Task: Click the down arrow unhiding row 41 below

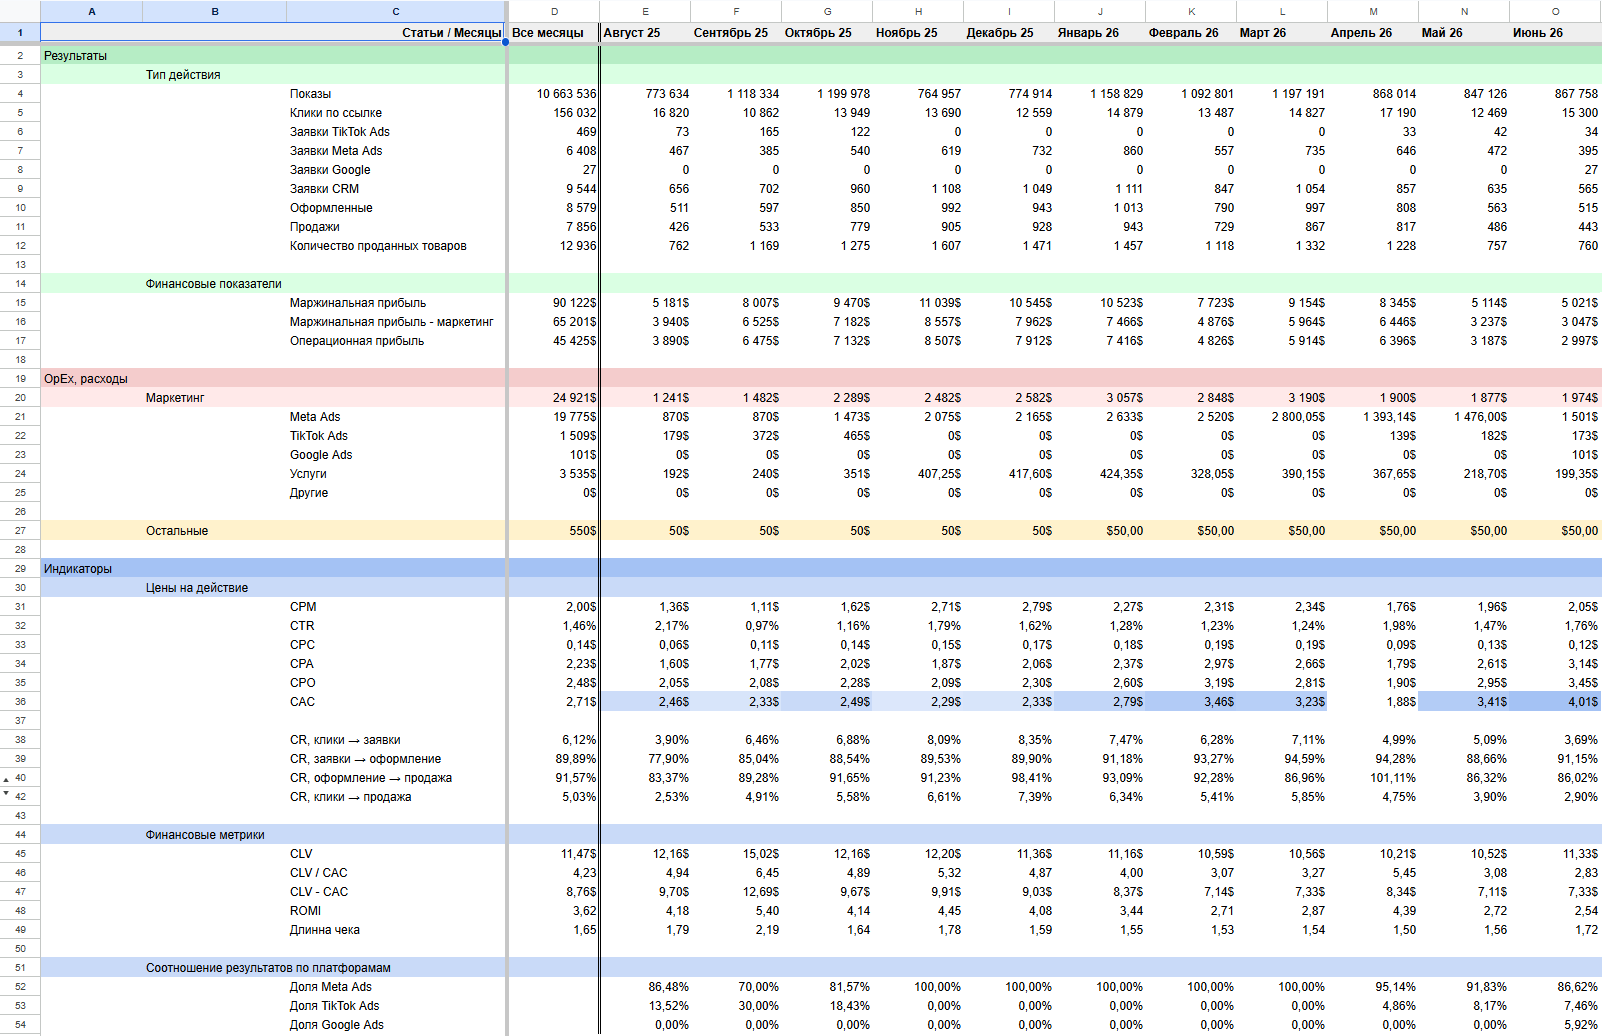Action: [x=6, y=793]
